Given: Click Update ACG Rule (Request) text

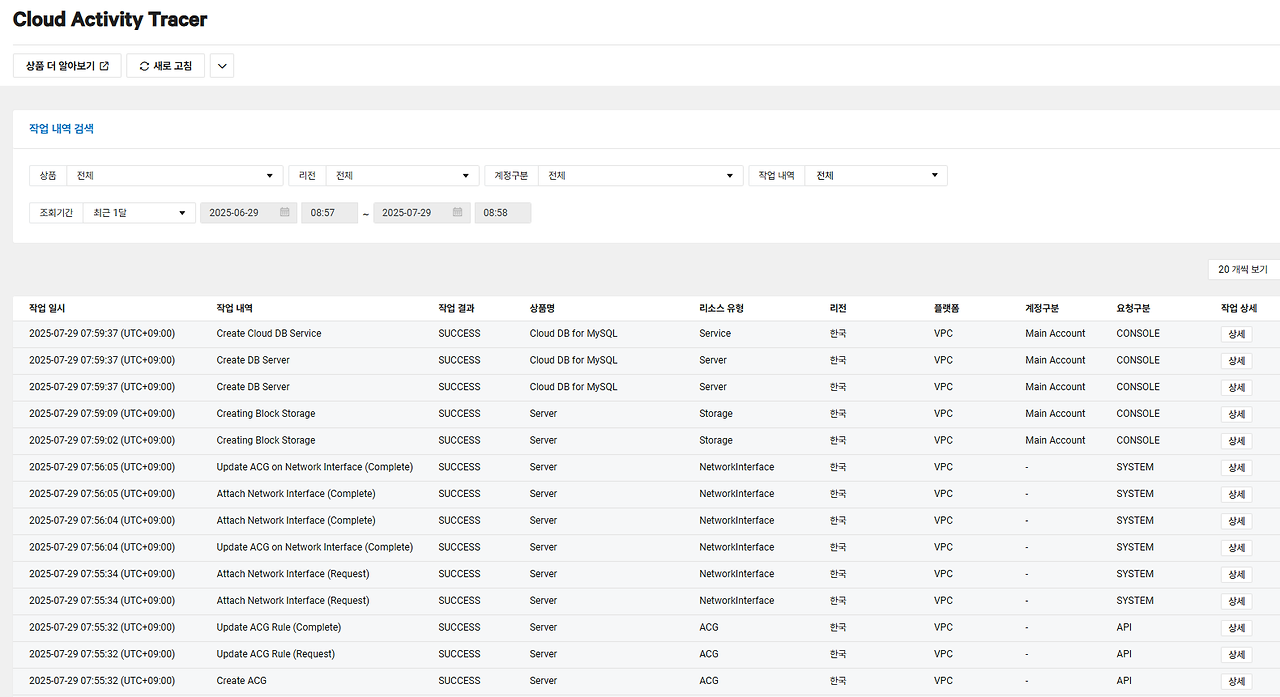Looking at the screenshot, I should point(276,654).
